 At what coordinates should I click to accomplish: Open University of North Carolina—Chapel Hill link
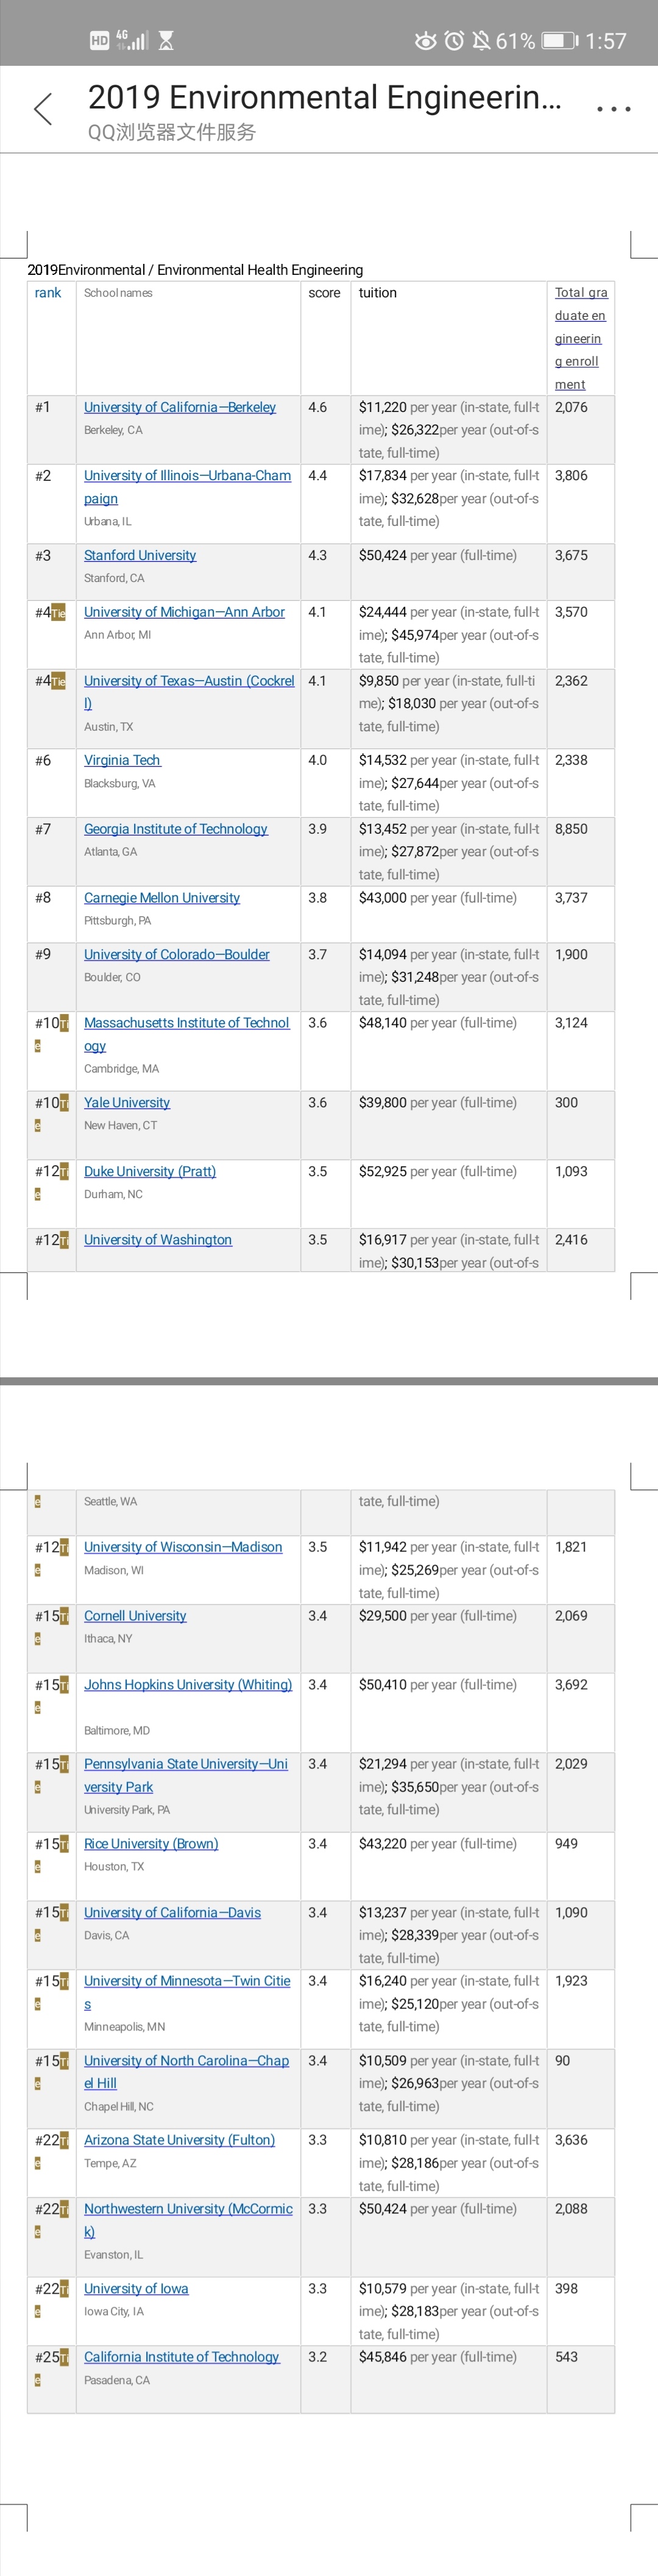tap(186, 2072)
